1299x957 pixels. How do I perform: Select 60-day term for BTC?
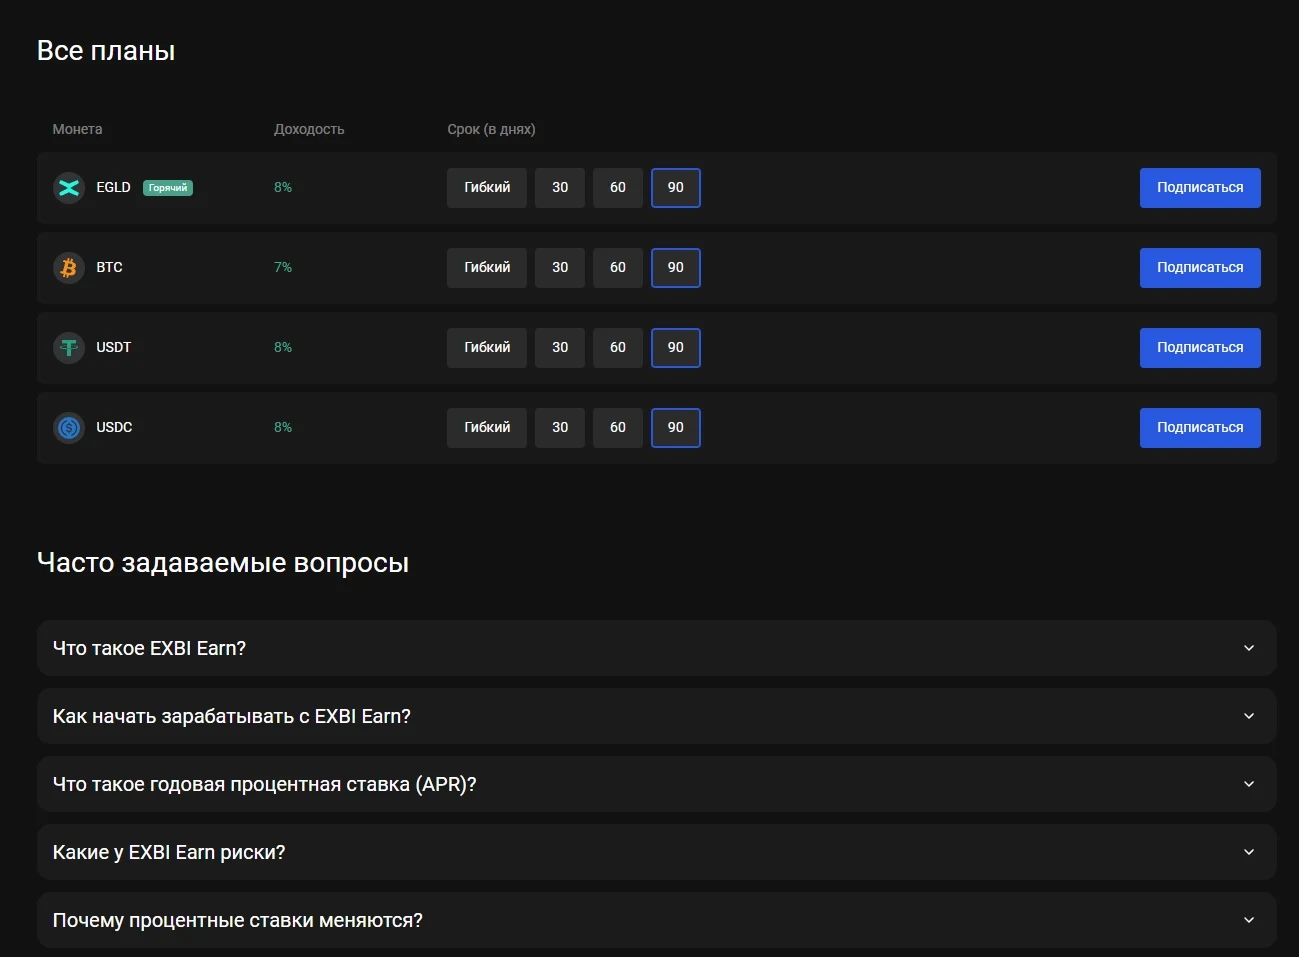click(x=618, y=268)
